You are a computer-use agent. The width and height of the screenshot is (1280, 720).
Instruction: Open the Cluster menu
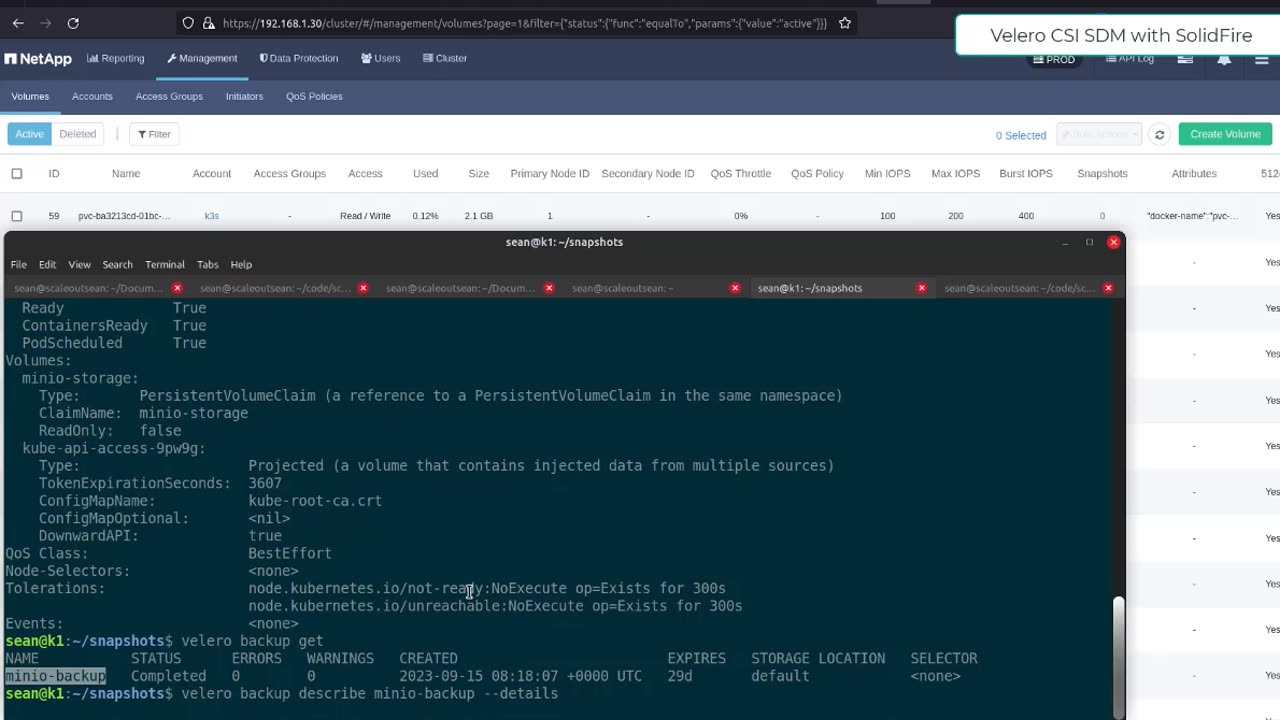(444, 58)
